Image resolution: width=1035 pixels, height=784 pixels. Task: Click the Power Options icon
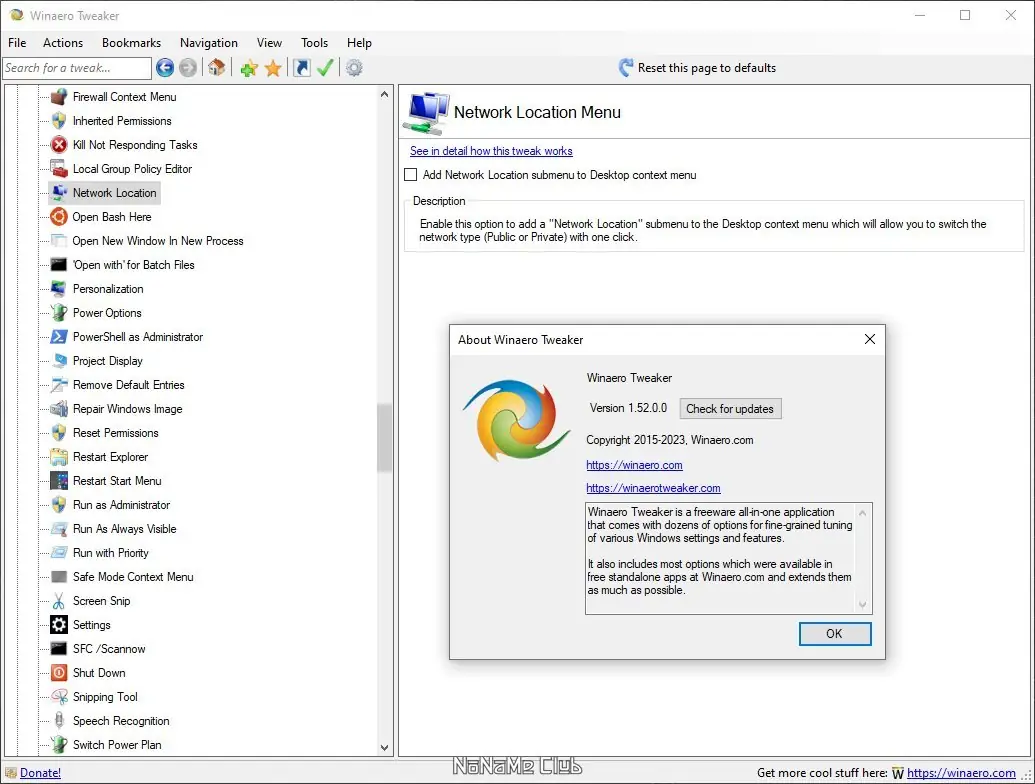pyautogui.click(x=59, y=313)
